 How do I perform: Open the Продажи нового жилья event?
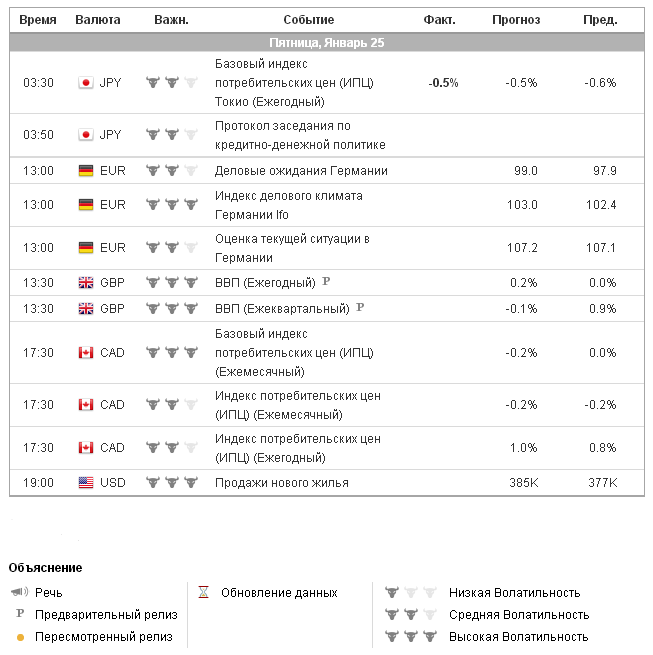[282, 483]
